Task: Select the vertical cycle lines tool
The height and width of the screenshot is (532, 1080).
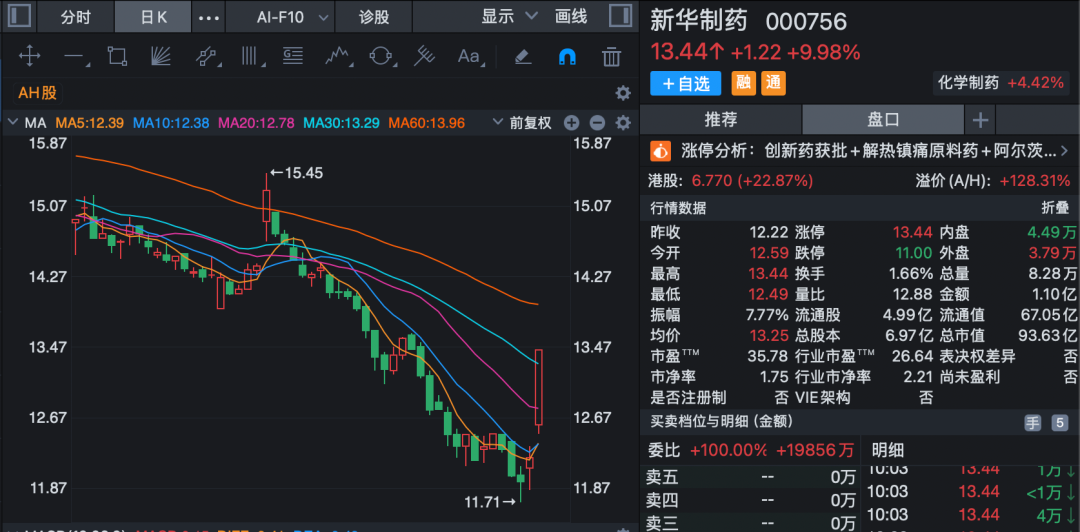Action: click(x=252, y=56)
